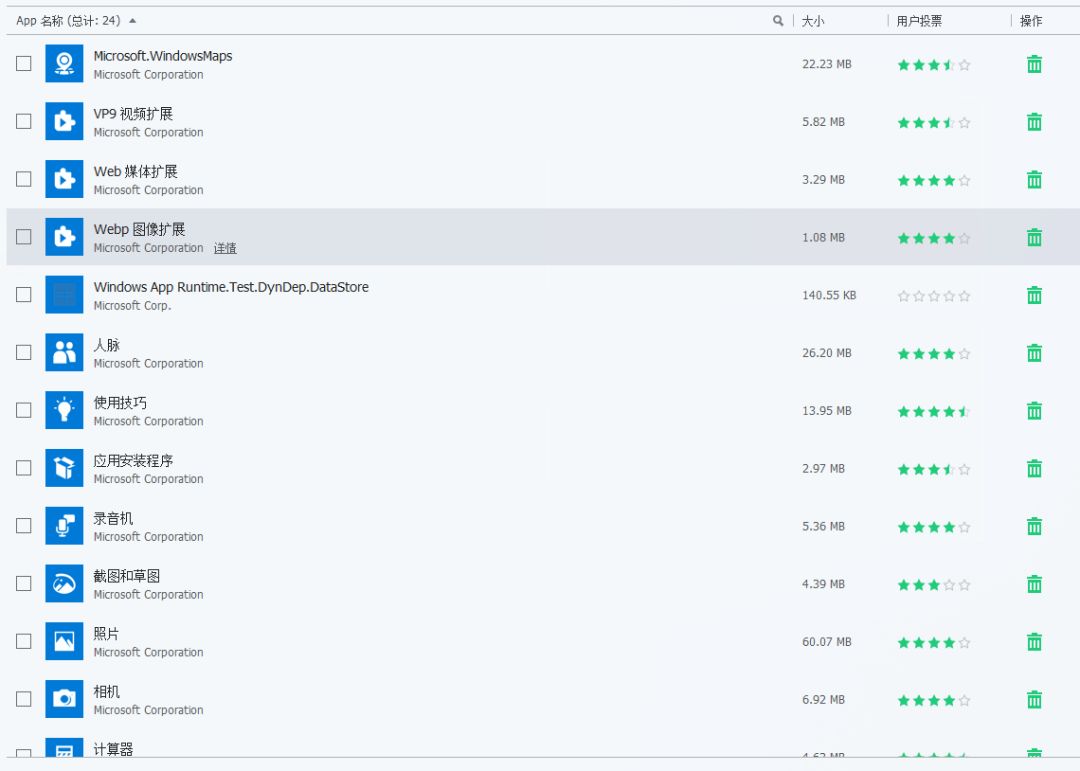1080x771 pixels.
Task: Click the 140.55 KB size value
Action: click(829, 296)
